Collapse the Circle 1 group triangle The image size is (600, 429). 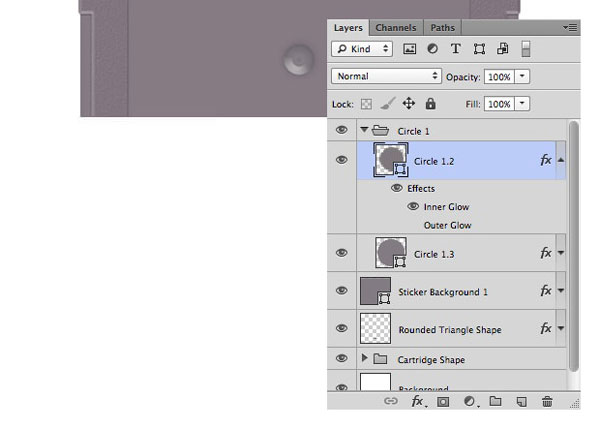[364, 130]
